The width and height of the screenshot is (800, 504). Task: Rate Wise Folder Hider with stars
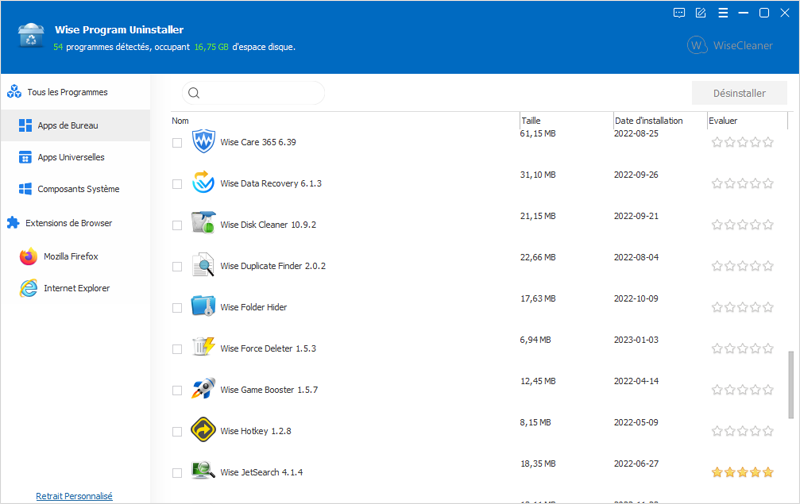[742, 308]
